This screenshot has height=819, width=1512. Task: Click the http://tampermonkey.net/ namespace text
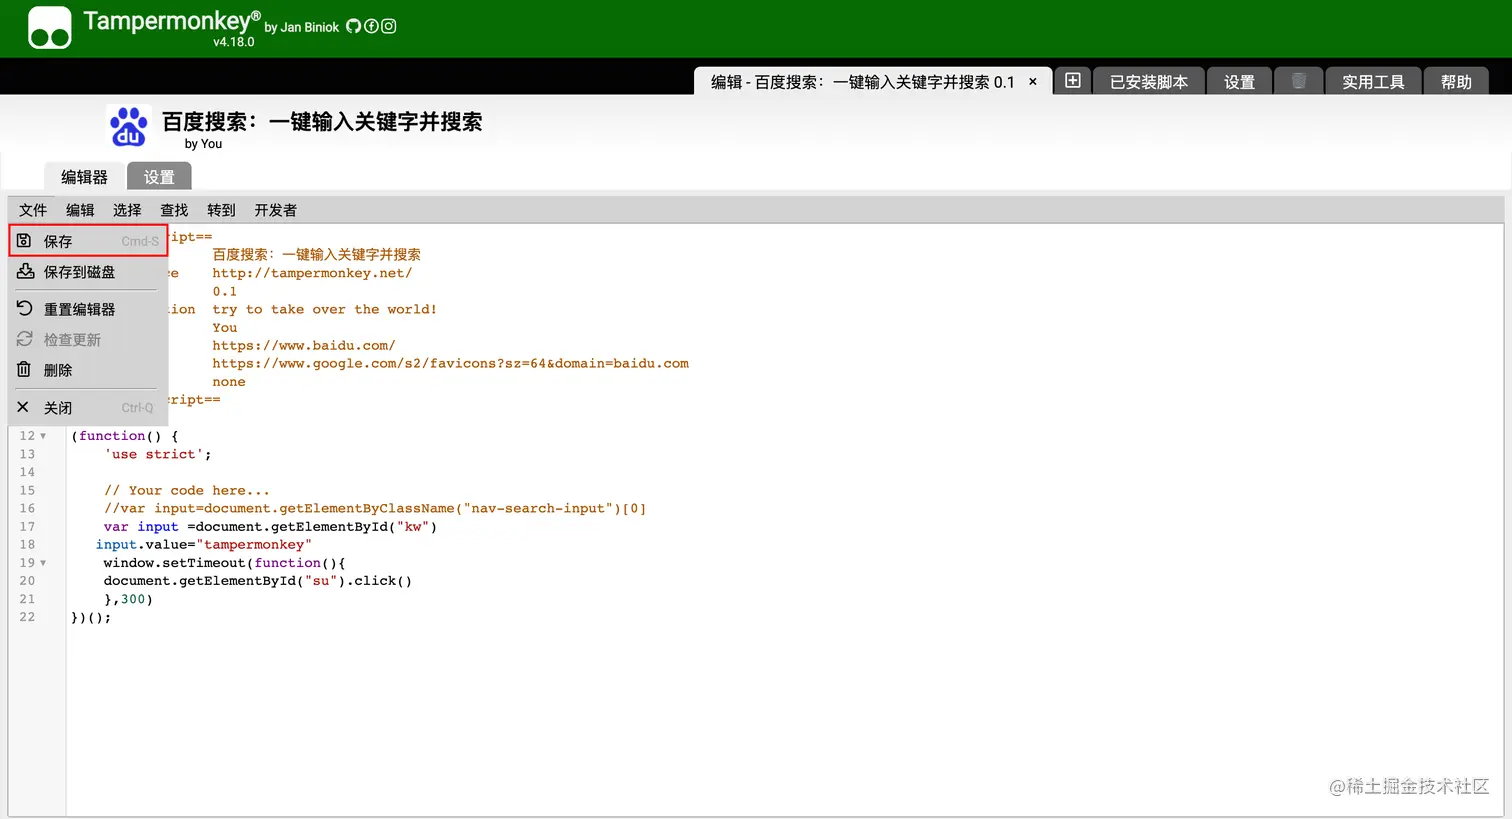click(x=312, y=273)
